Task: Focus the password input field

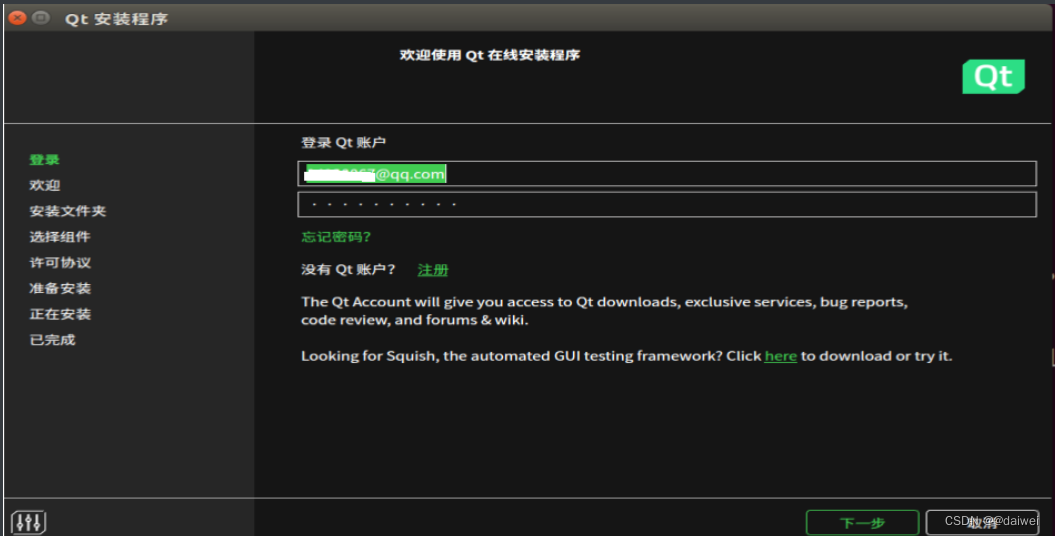Action: point(667,204)
